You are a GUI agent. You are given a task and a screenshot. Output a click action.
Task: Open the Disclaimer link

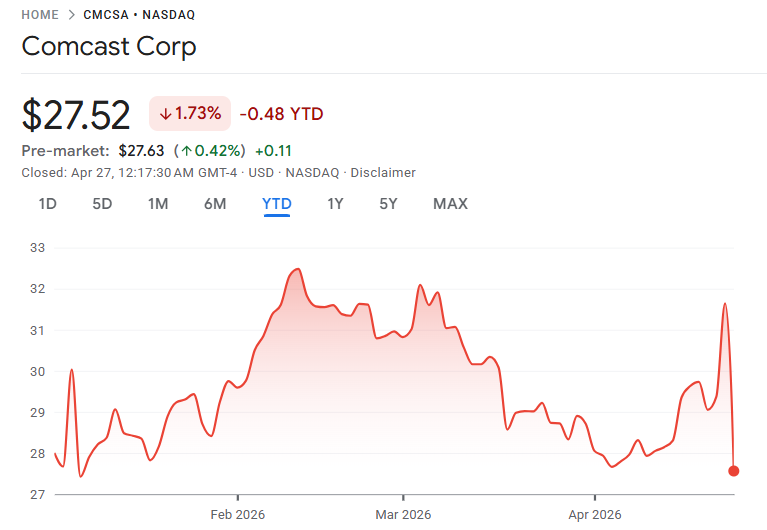[x=383, y=173]
